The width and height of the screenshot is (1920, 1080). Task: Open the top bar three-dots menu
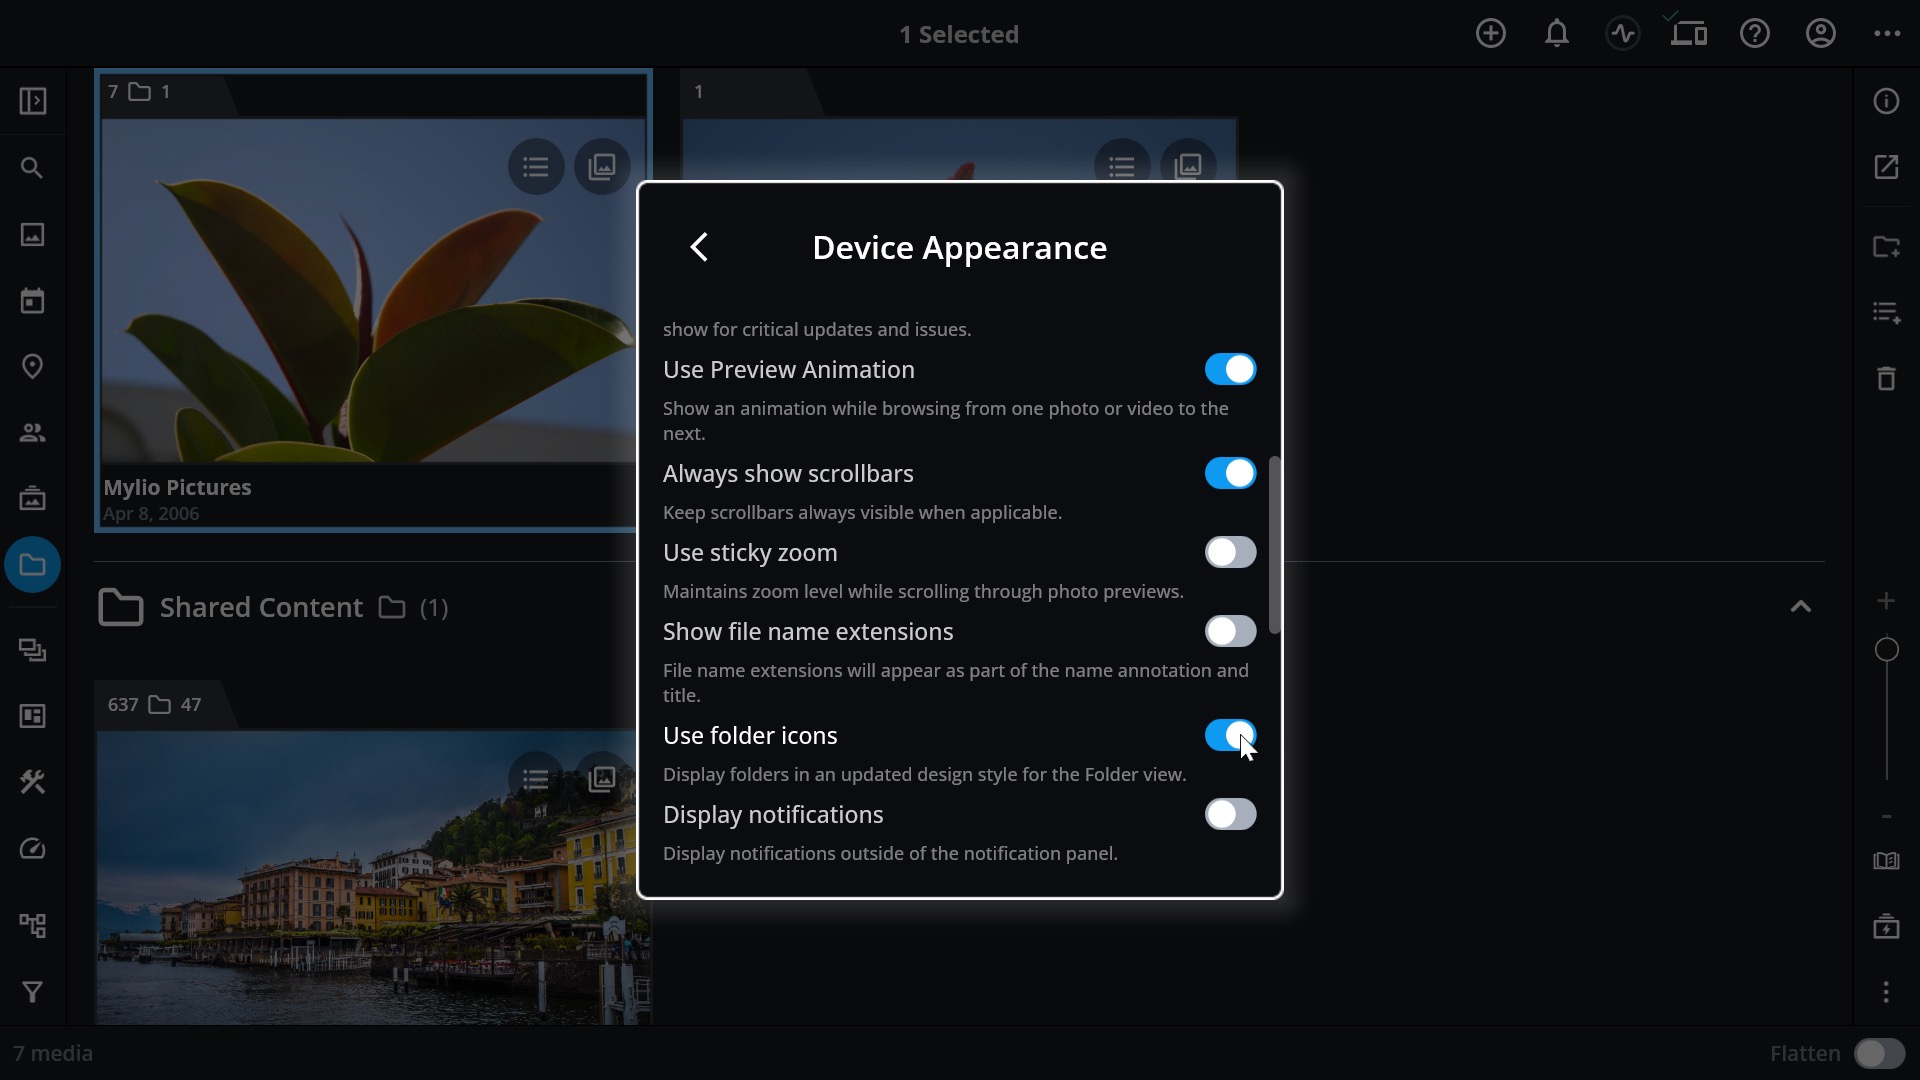1887,33
